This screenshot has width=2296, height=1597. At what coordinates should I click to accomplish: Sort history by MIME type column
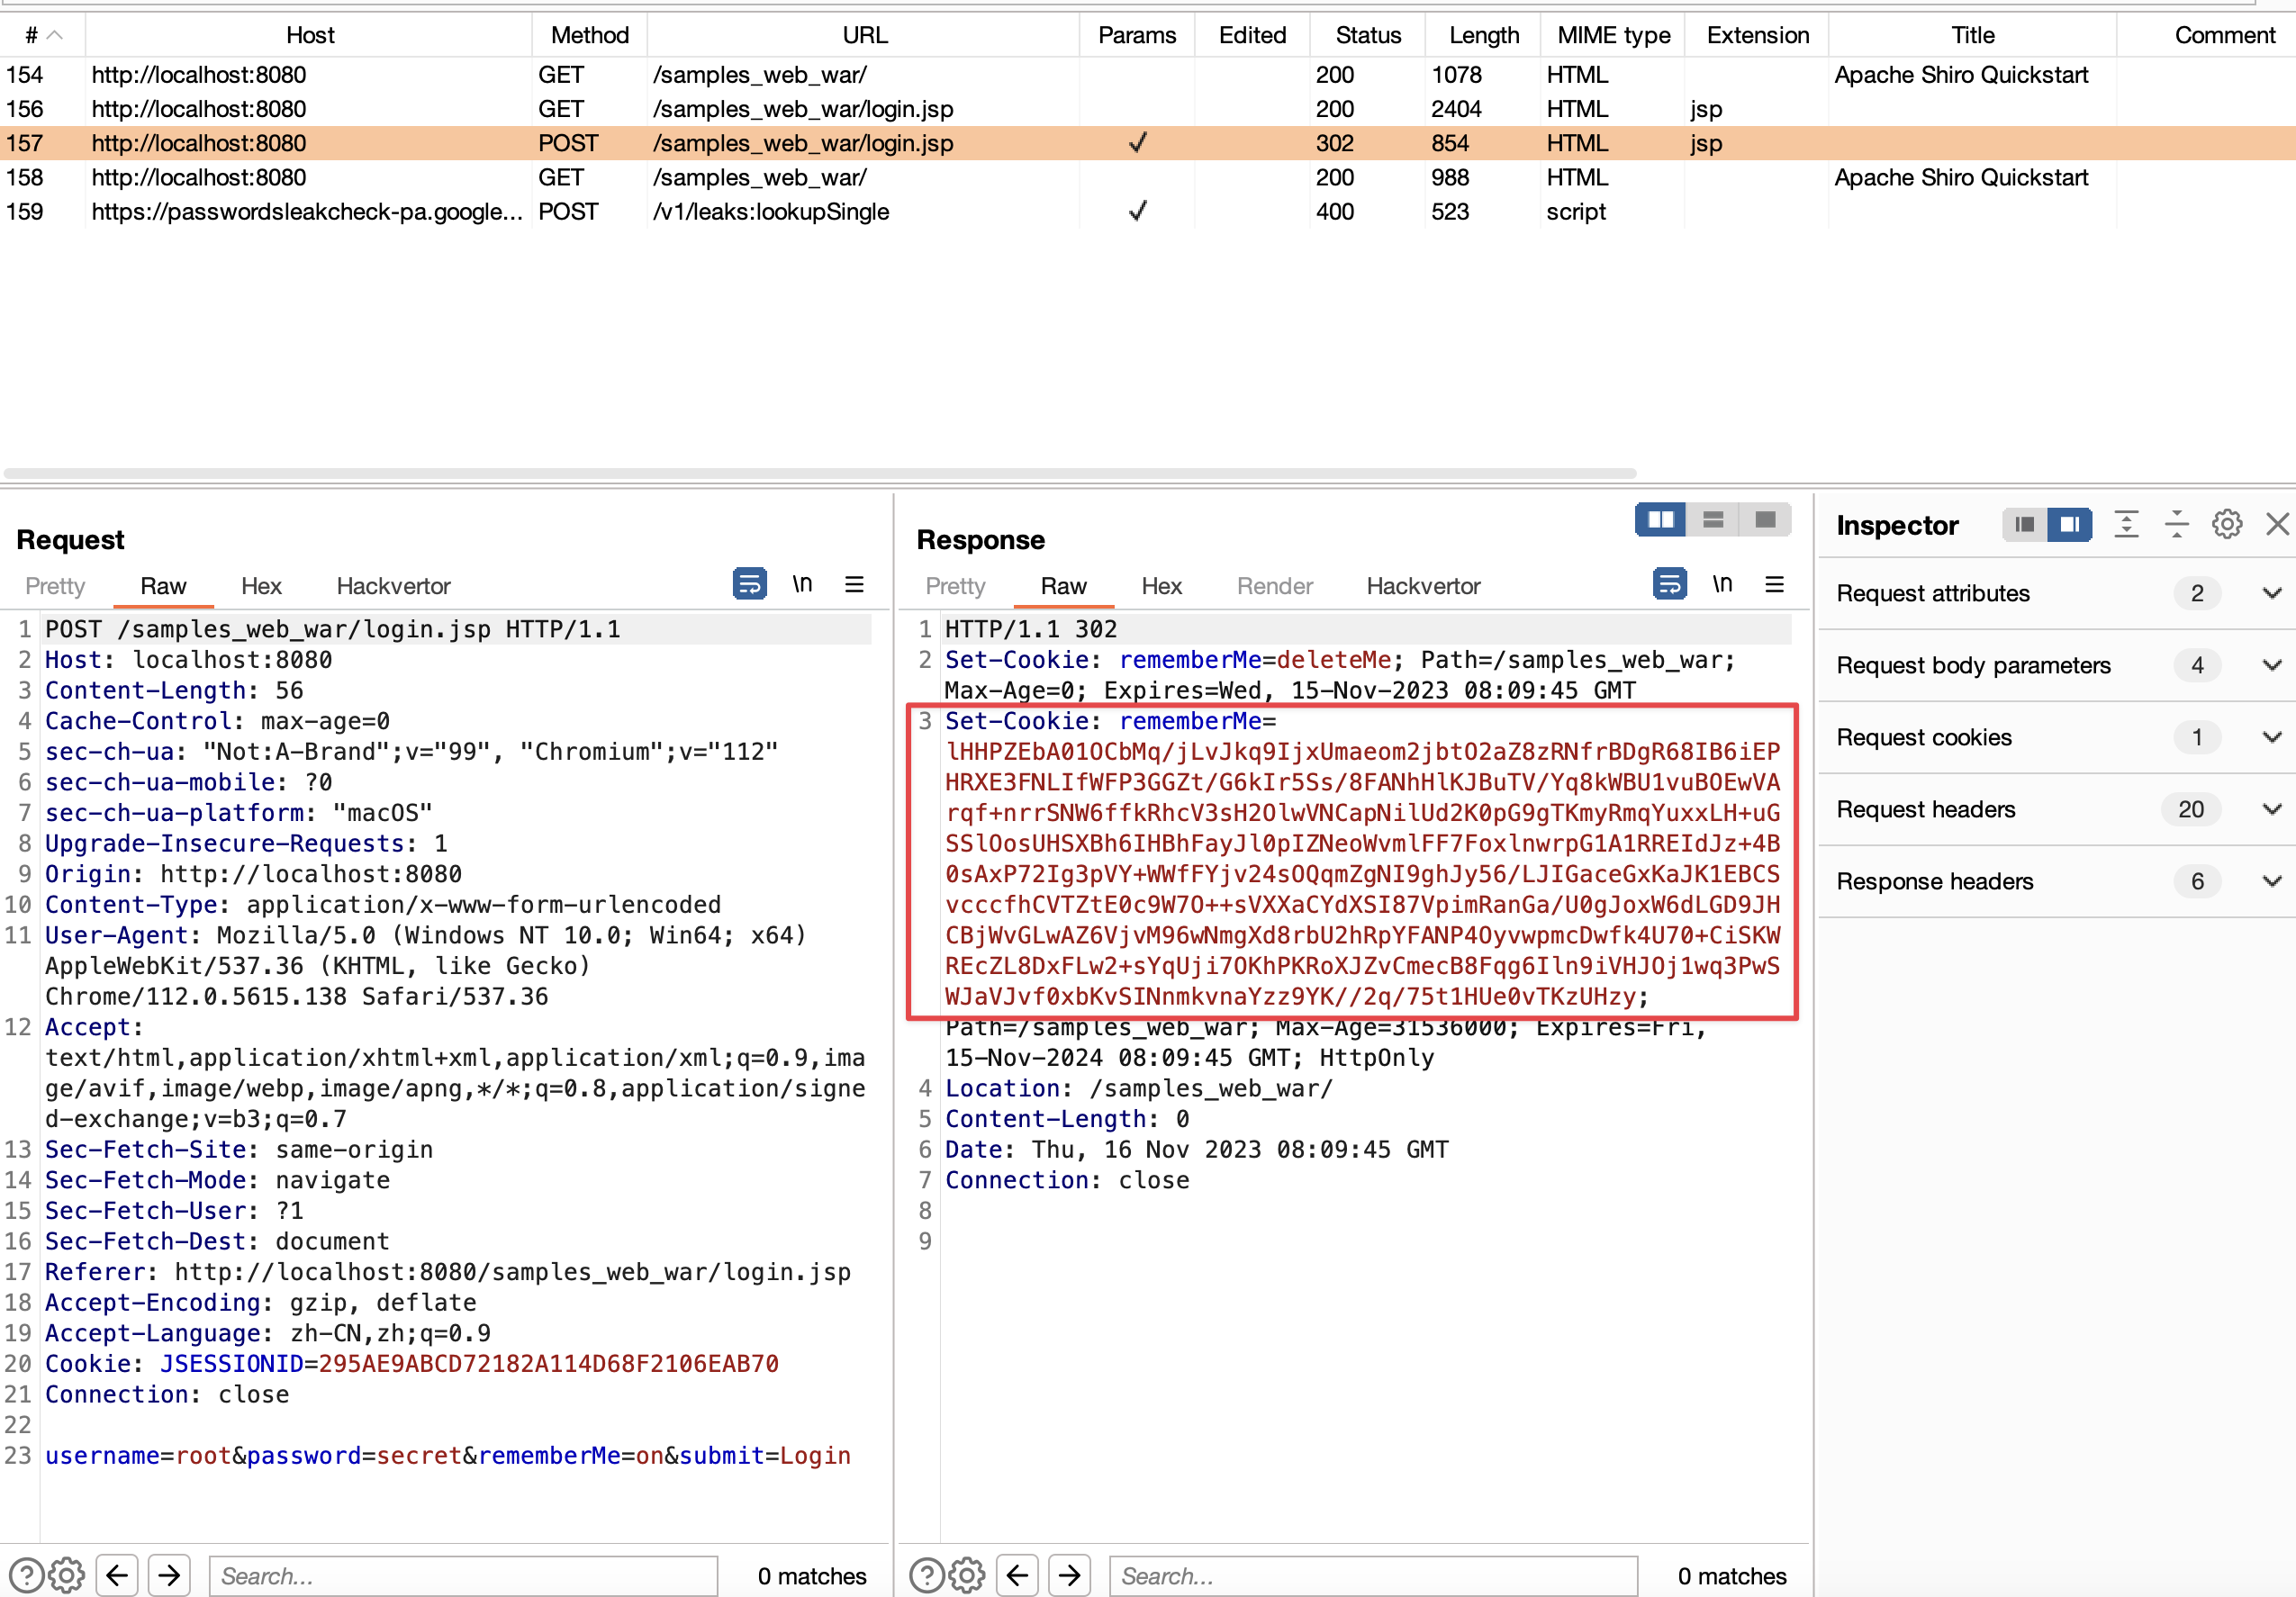point(1613,35)
